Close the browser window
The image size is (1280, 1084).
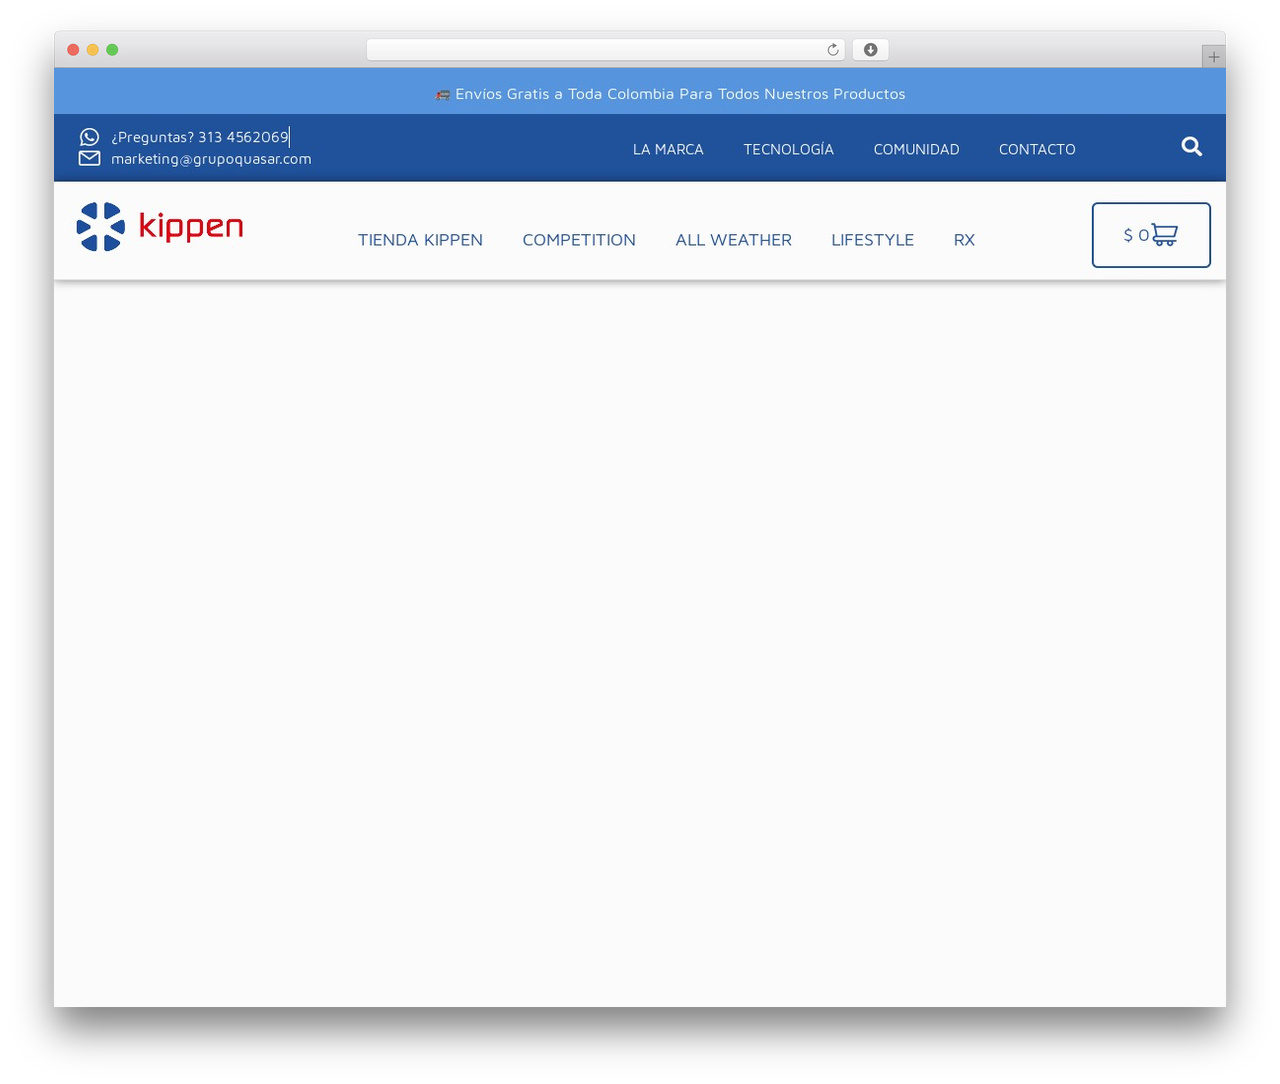(x=73, y=50)
